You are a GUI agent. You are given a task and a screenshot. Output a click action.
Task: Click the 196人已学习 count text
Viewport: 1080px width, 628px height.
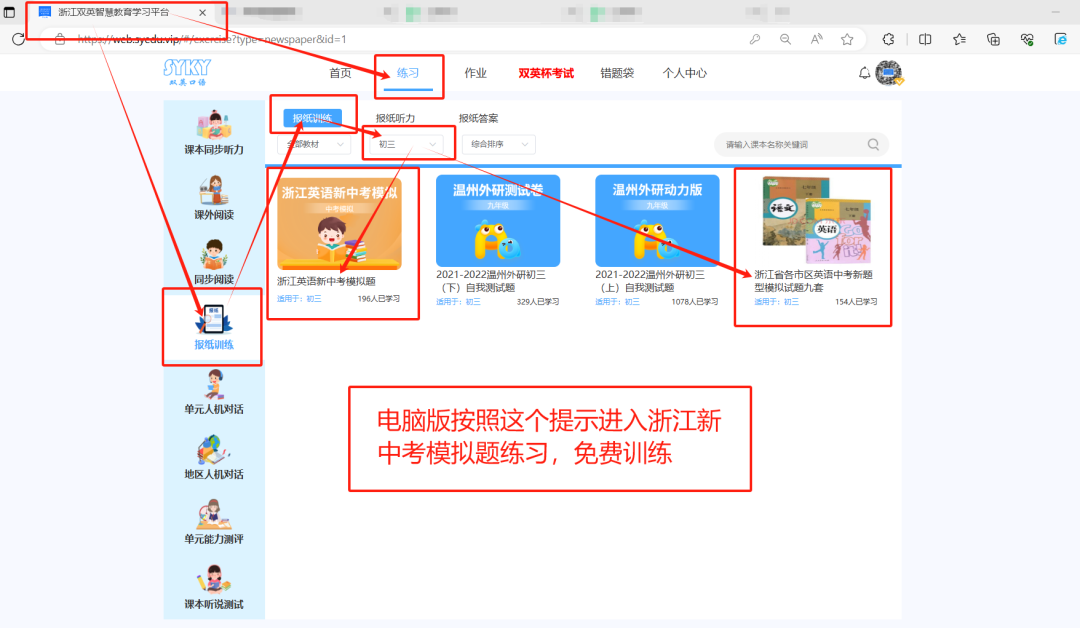[378, 298]
